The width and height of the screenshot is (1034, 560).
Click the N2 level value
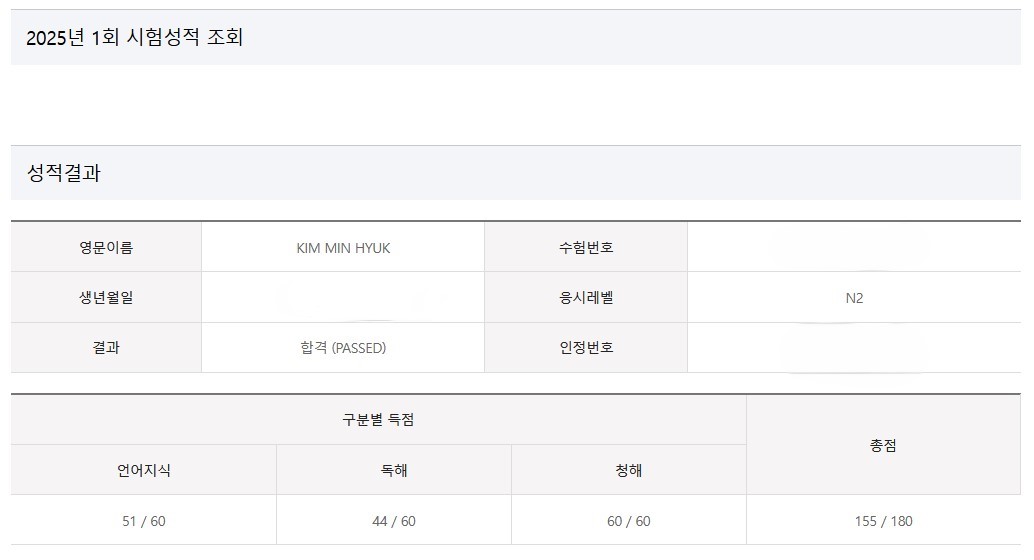853,298
